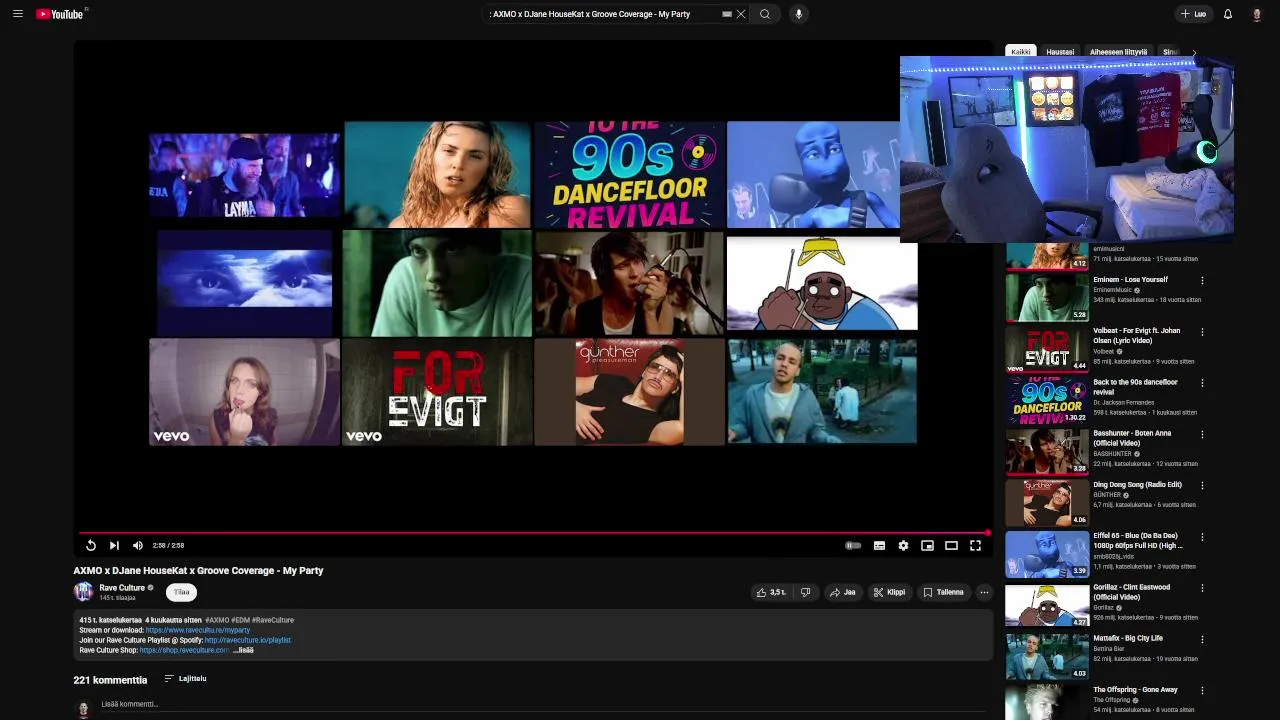This screenshot has width=1280, height=720.
Task: Start voice search with microphone
Action: [x=798, y=14]
